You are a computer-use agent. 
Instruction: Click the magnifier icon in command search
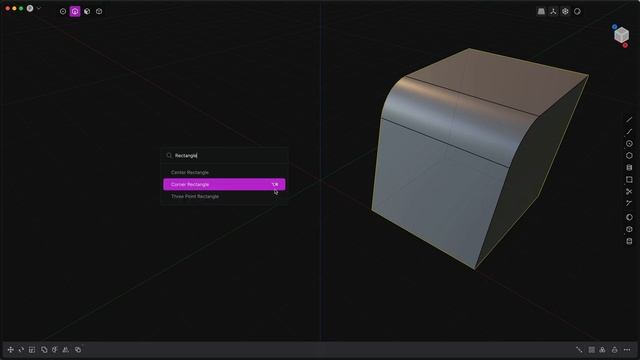169,156
